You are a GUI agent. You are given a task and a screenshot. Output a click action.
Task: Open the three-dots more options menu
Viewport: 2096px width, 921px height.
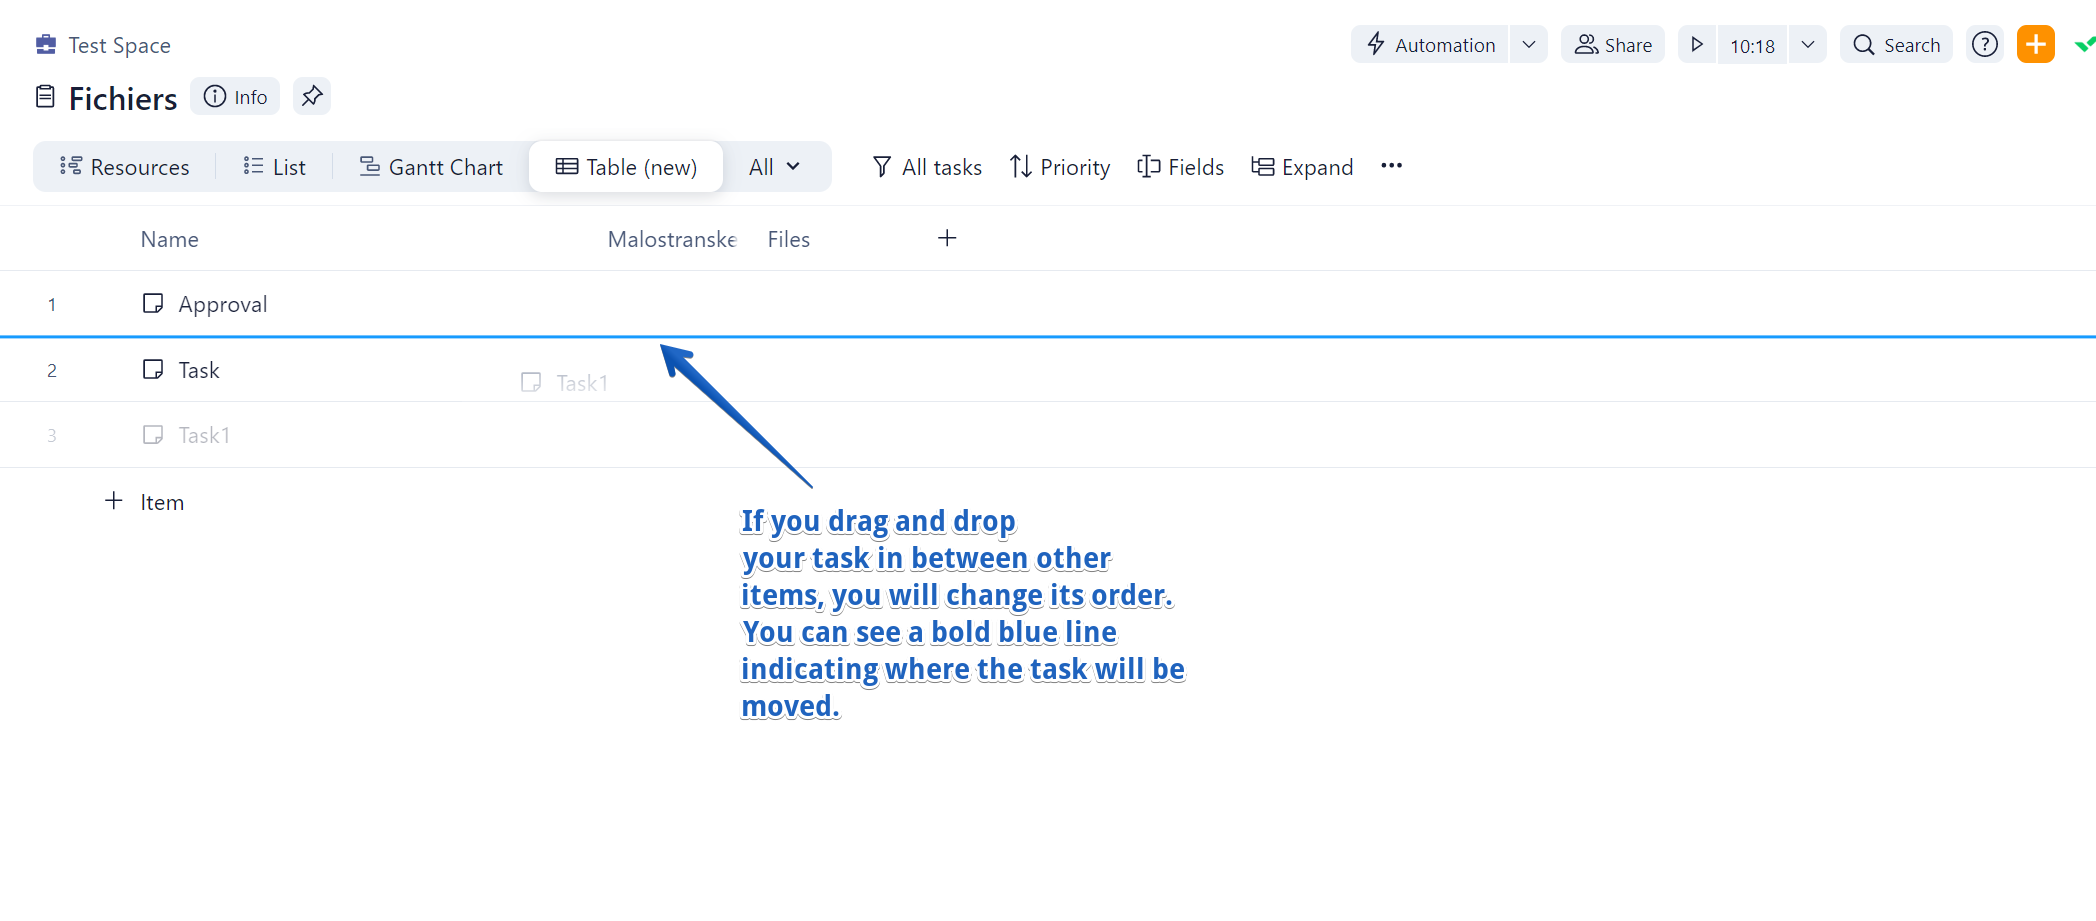point(1391,166)
